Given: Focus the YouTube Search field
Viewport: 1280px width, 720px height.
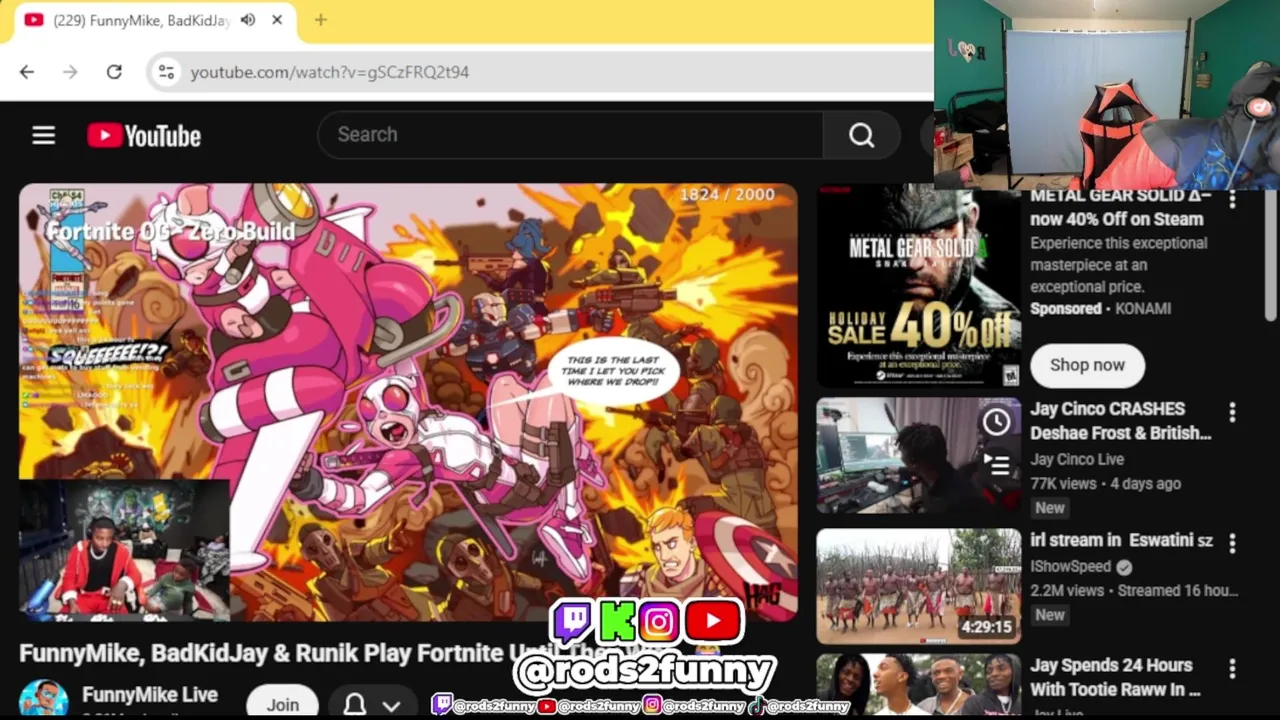Looking at the screenshot, I should pyautogui.click(x=570, y=135).
